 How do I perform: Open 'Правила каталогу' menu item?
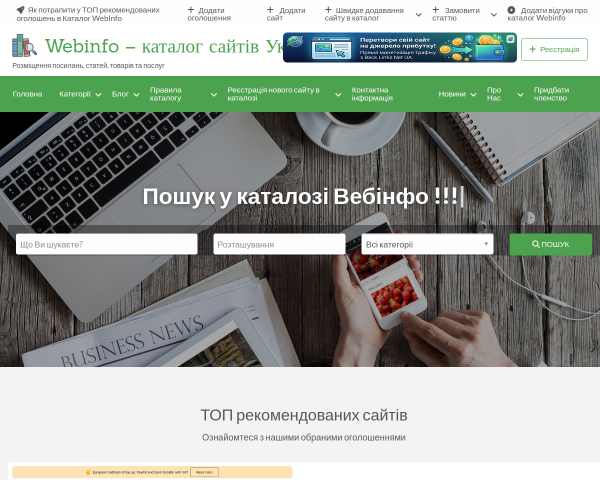click(x=166, y=94)
